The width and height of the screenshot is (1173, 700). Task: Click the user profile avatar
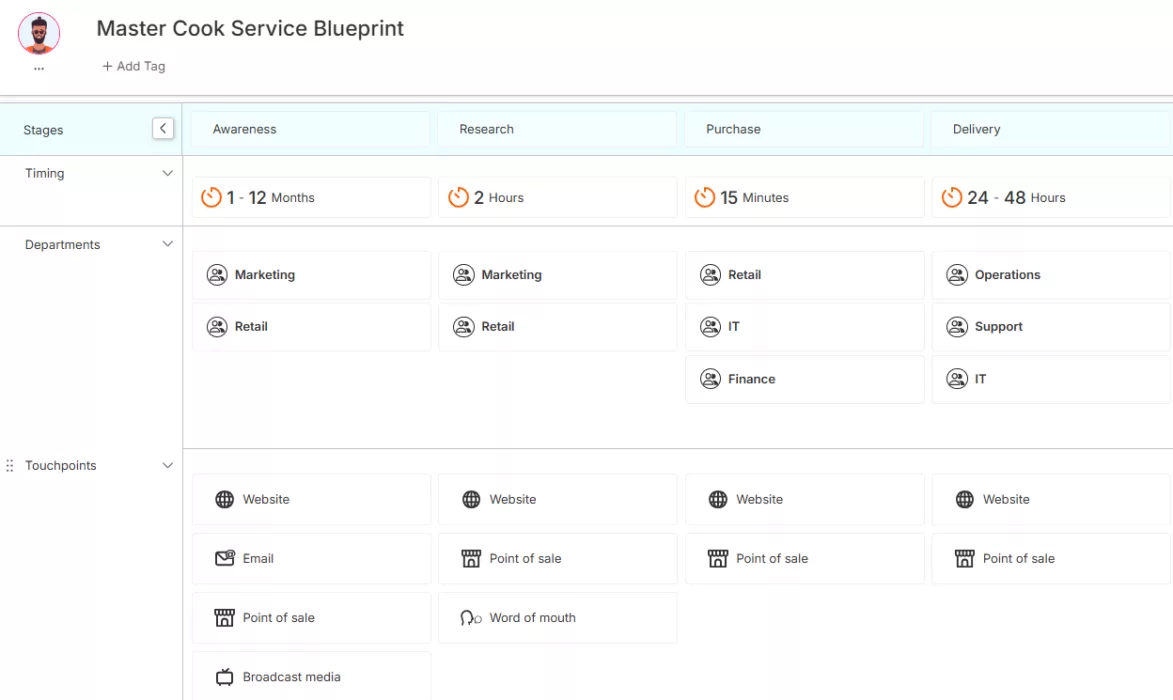click(38, 33)
